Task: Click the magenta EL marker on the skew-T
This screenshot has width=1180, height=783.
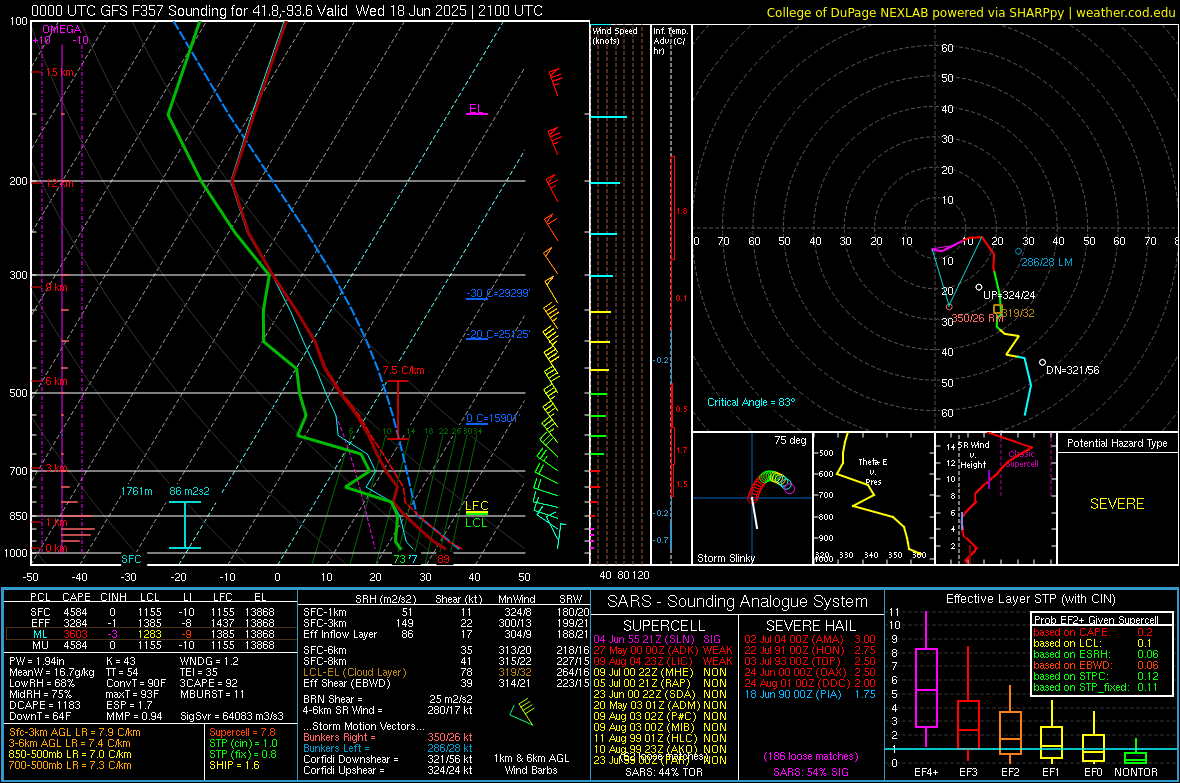Action: click(x=476, y=109)
